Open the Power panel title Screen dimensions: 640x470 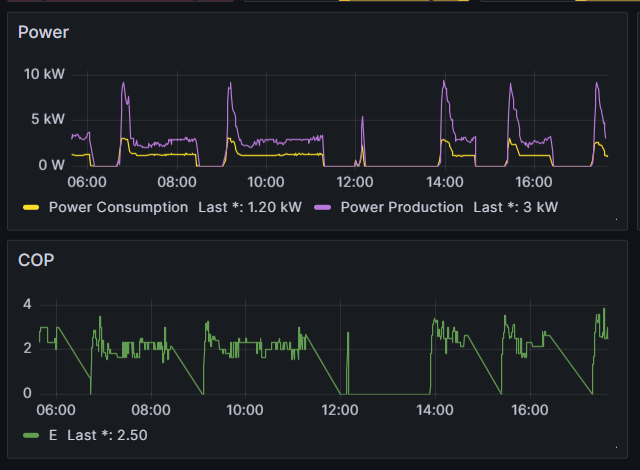[43, 32]
